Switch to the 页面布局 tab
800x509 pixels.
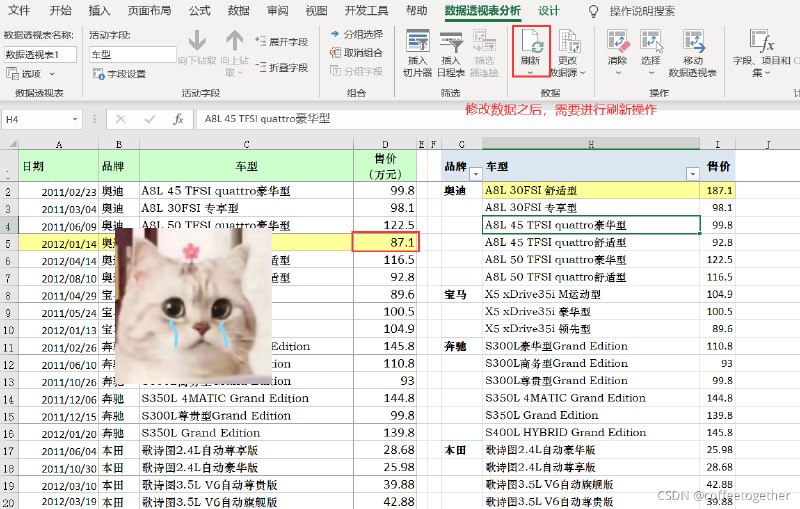pyautogui.click(x=149, y=11)
